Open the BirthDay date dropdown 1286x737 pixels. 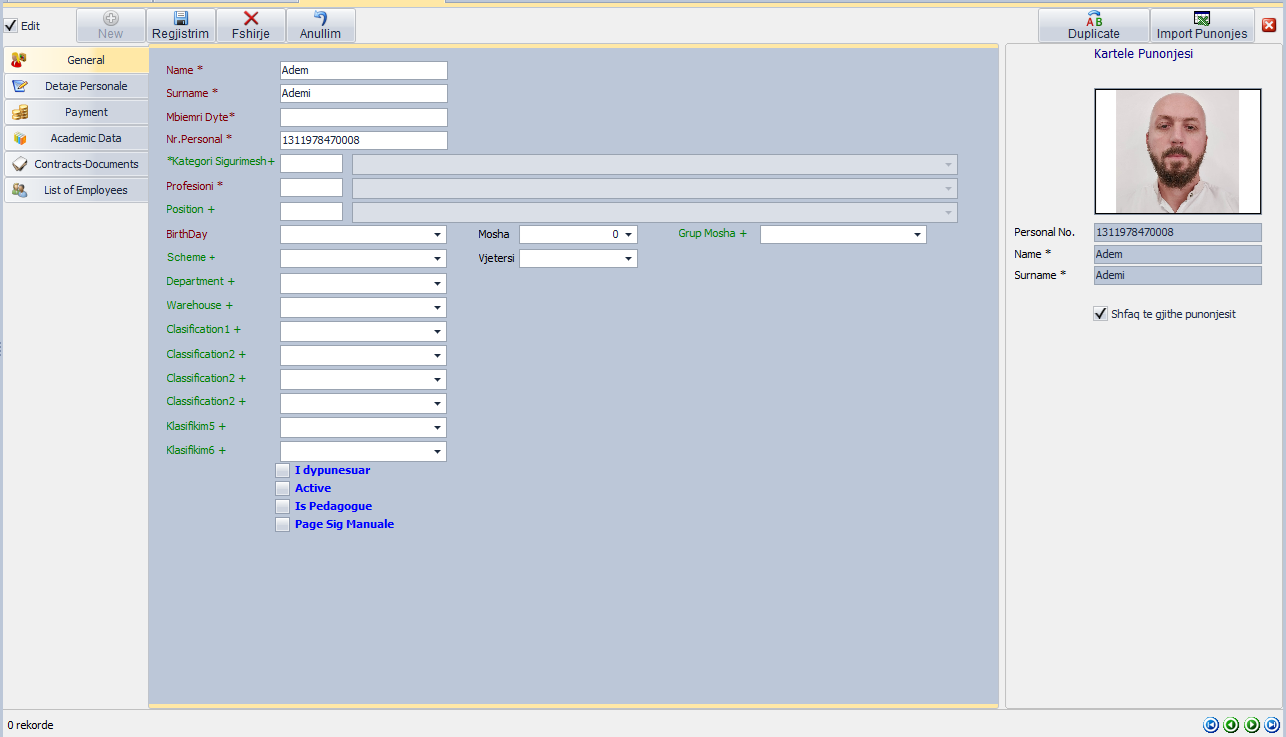[438, 235]
